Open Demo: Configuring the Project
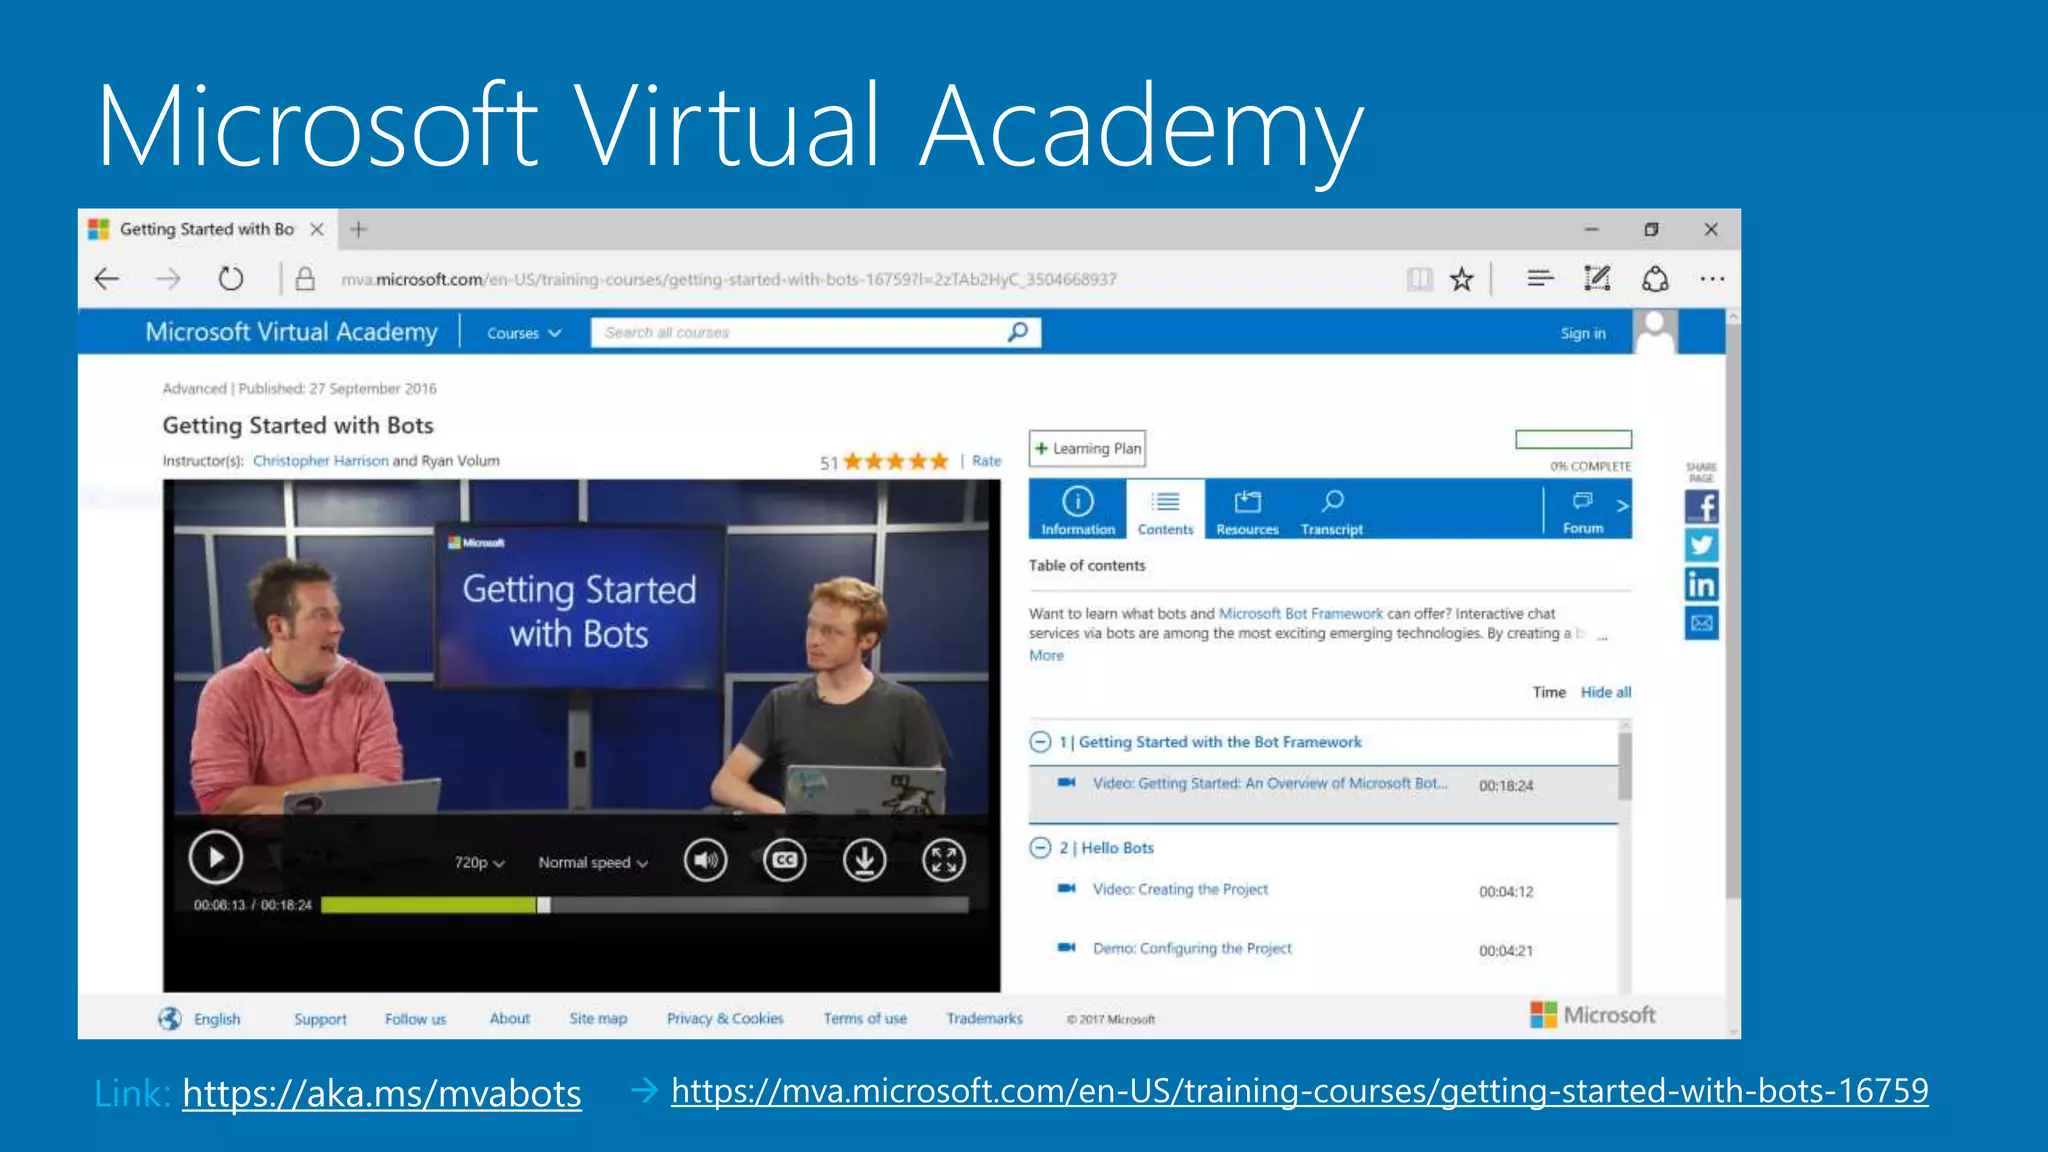Image resolution: width=2048 pixels, height=1152 pixels. pos(1192,949)
